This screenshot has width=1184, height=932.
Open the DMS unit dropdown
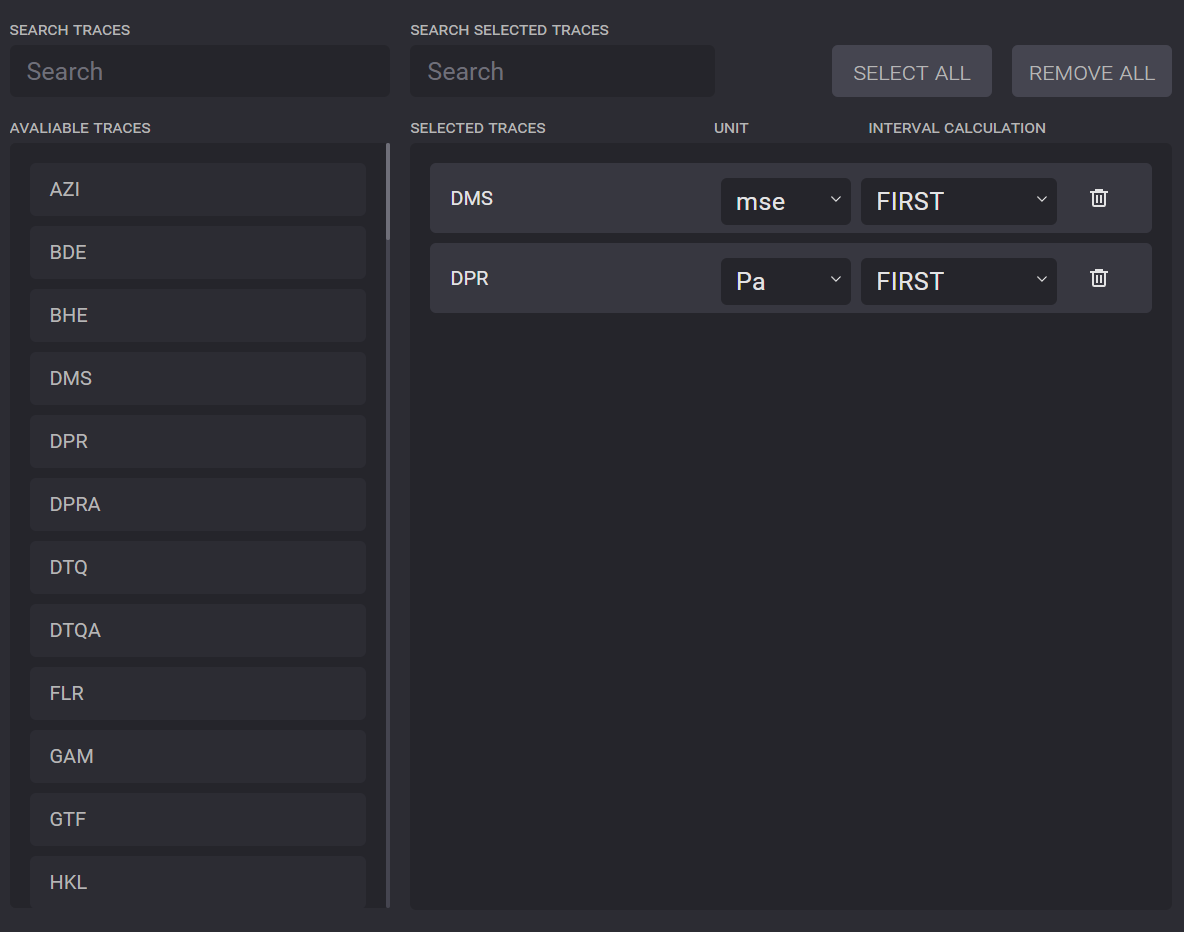[x=785, y=201]
